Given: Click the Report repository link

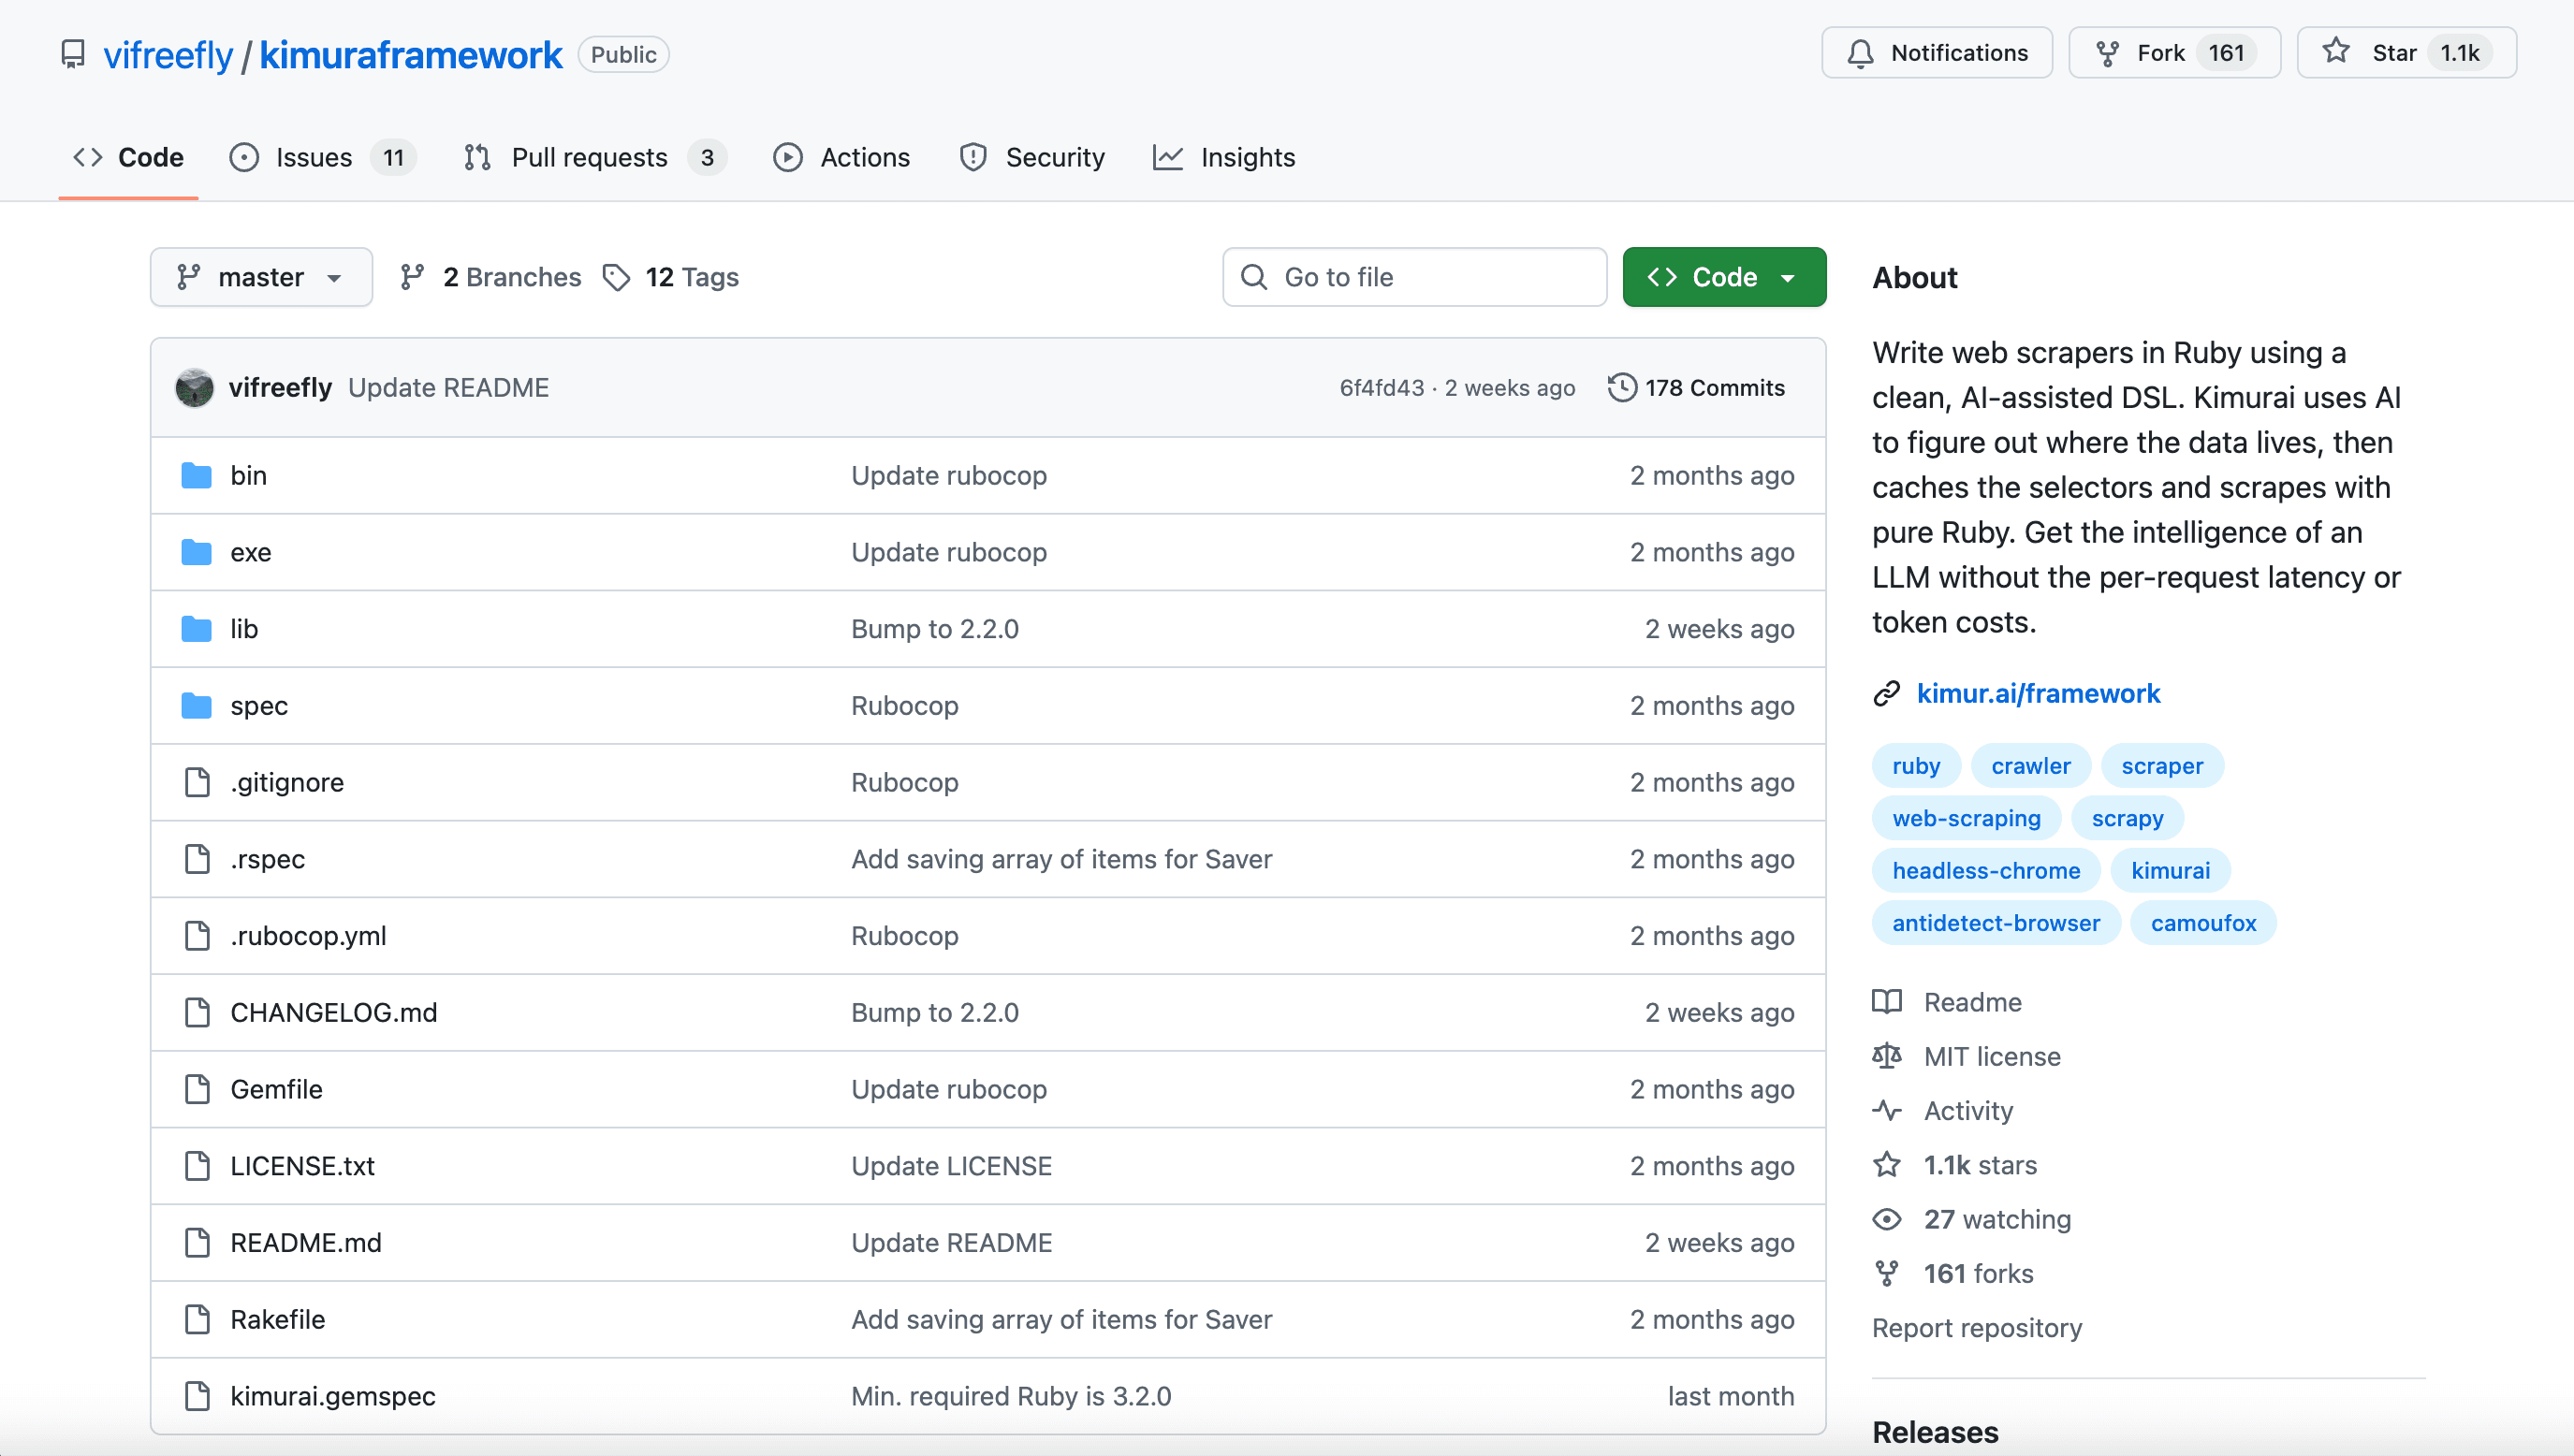Looking at the screenshot, I should click(x=1977, y=1328).
